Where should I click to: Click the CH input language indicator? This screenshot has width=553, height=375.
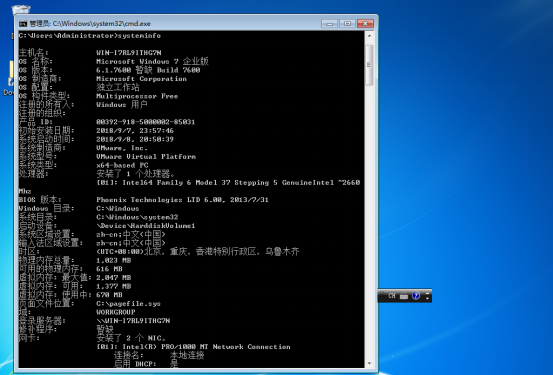[x=392, y=296]
